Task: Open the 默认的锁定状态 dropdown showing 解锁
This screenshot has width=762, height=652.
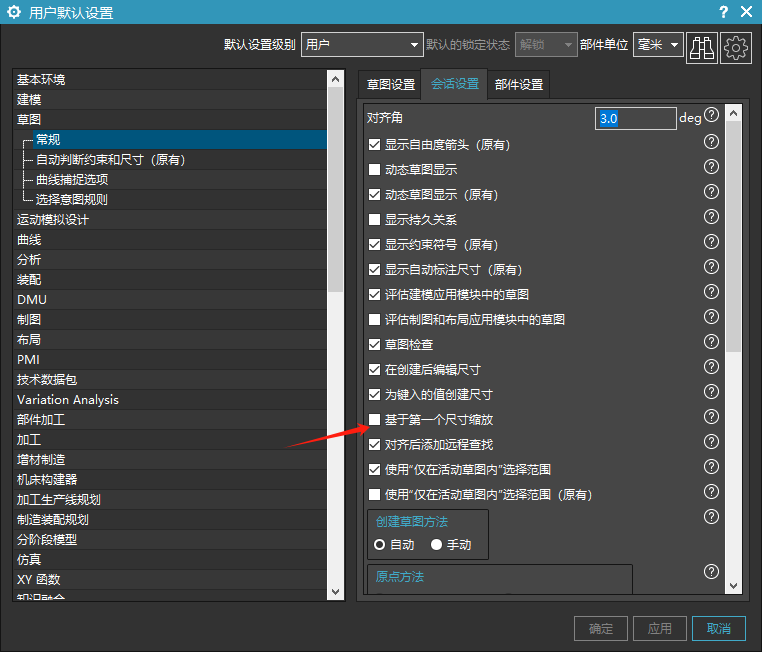Action: click(546, 45)
